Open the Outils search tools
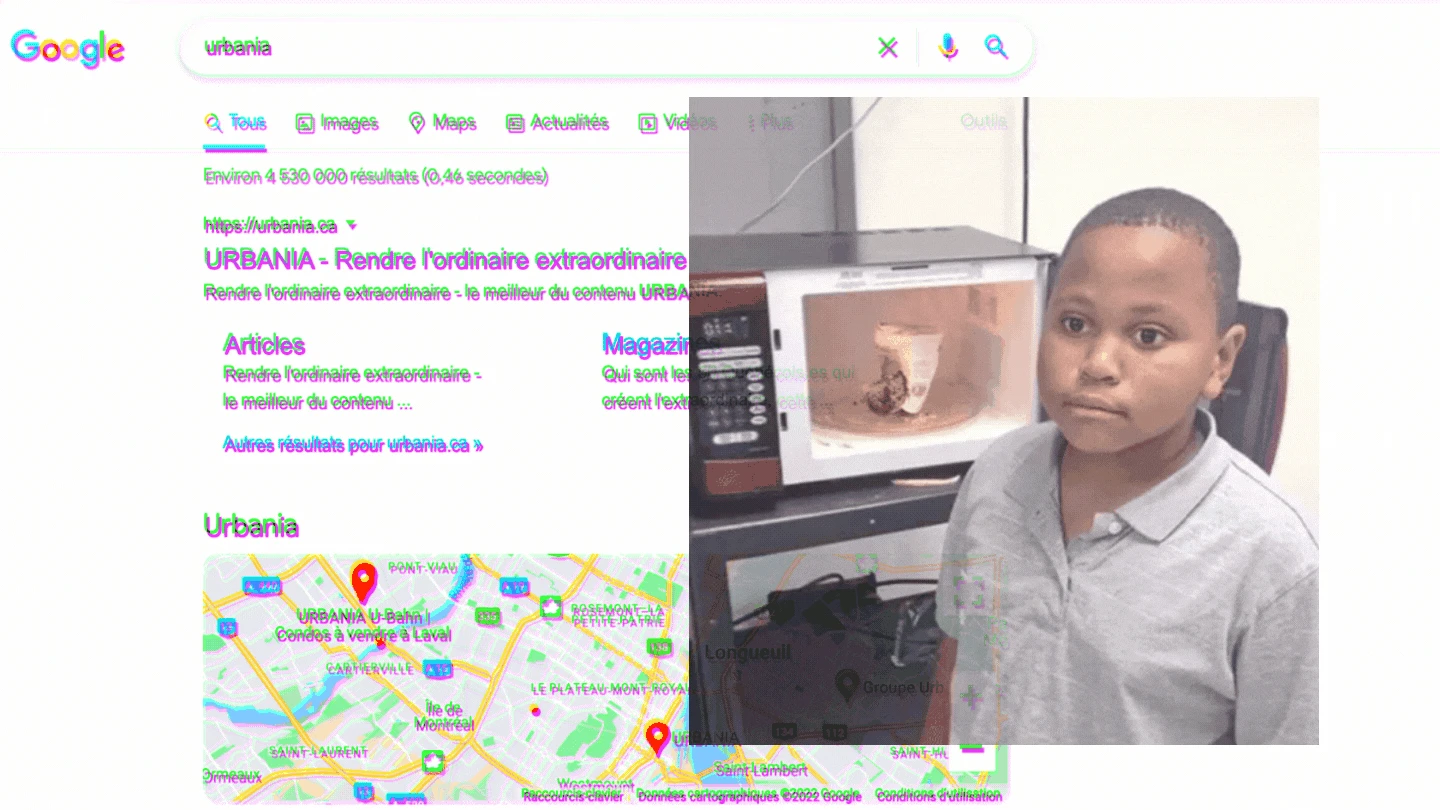This screenshot has height=810, width=1440. click(x=983, y=122)
